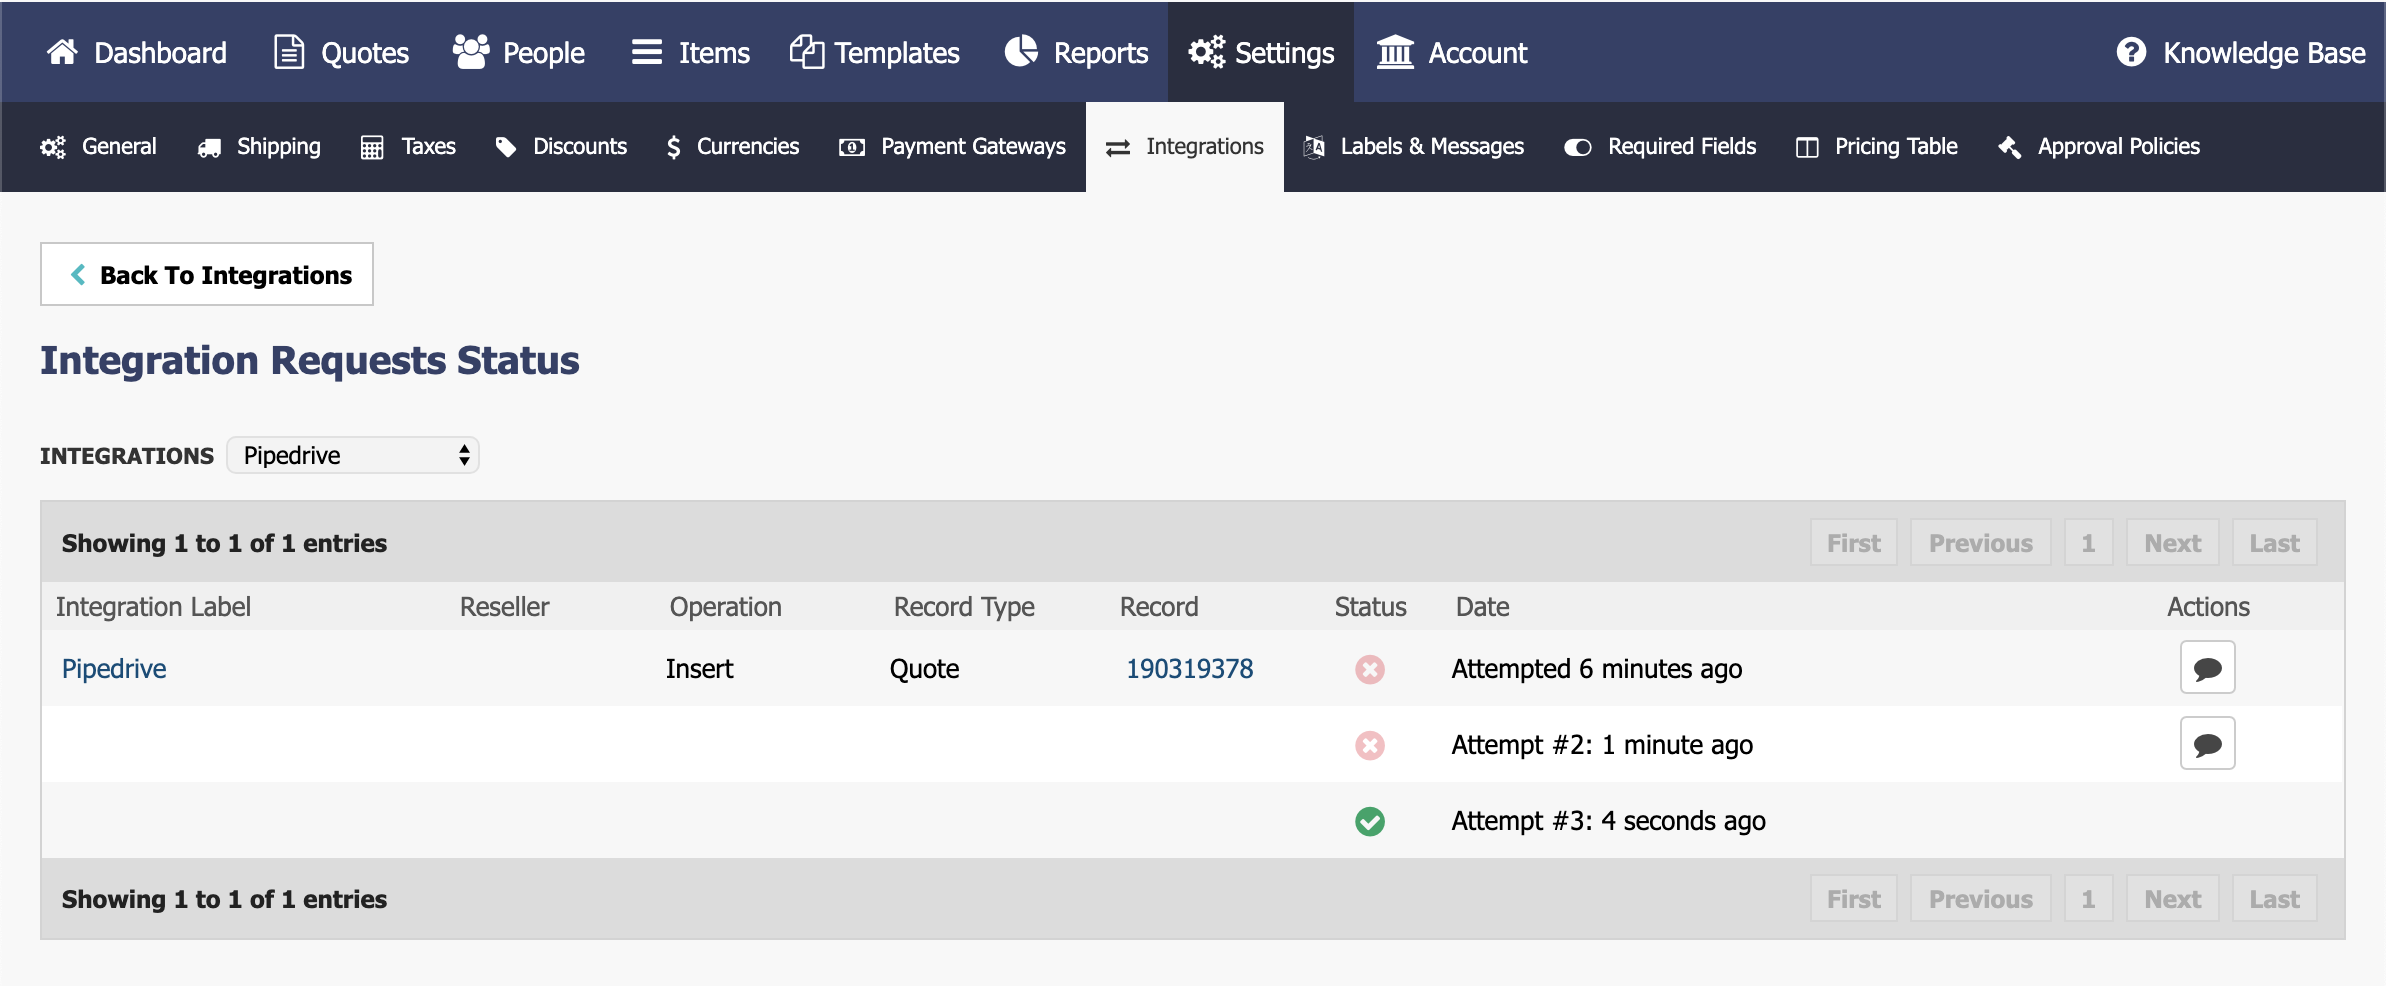Open the Reports menu item

point(1076,52)
